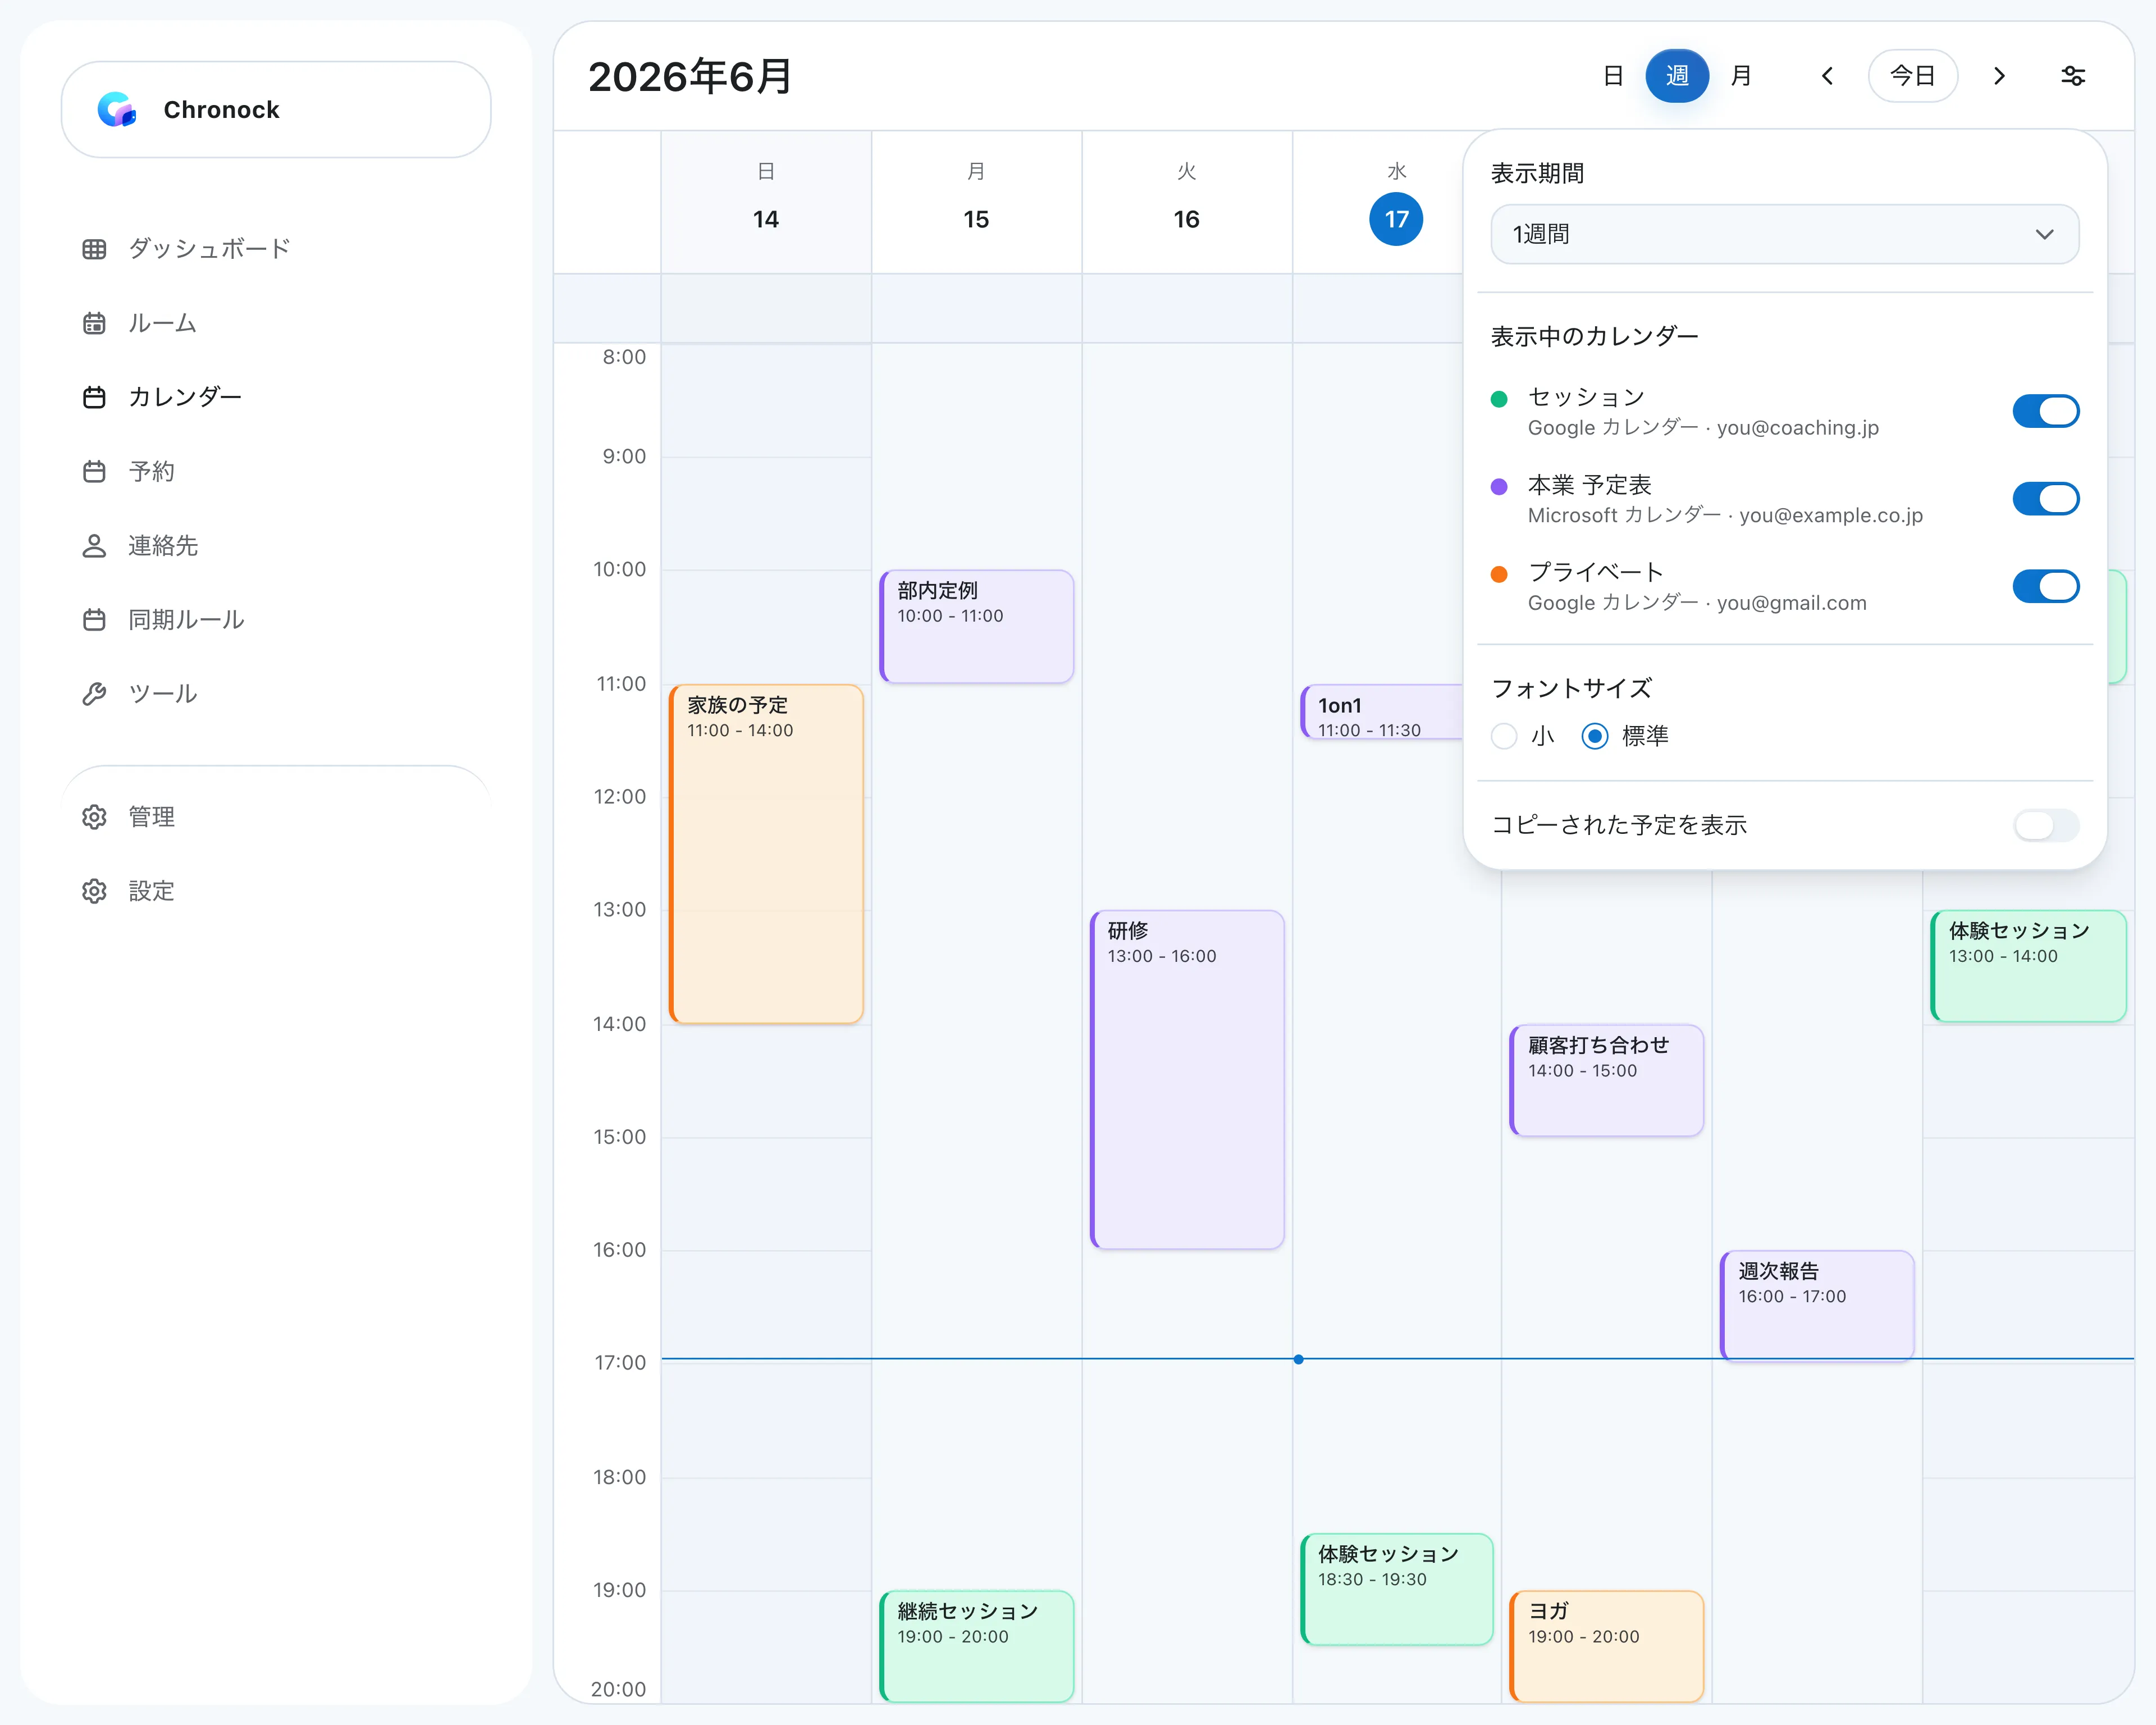The height and width of the screenshot is (1725, 2156).
Task: Select the 小 font size radio button
Action: tap(1504, 736)
